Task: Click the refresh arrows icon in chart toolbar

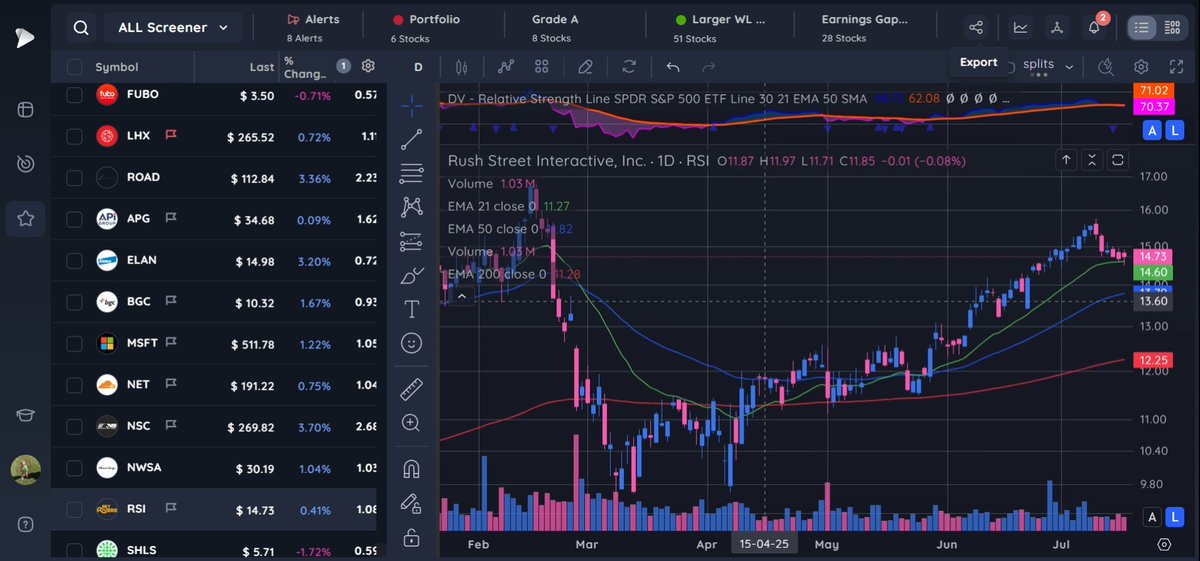Action: click(x=629, y=67)
